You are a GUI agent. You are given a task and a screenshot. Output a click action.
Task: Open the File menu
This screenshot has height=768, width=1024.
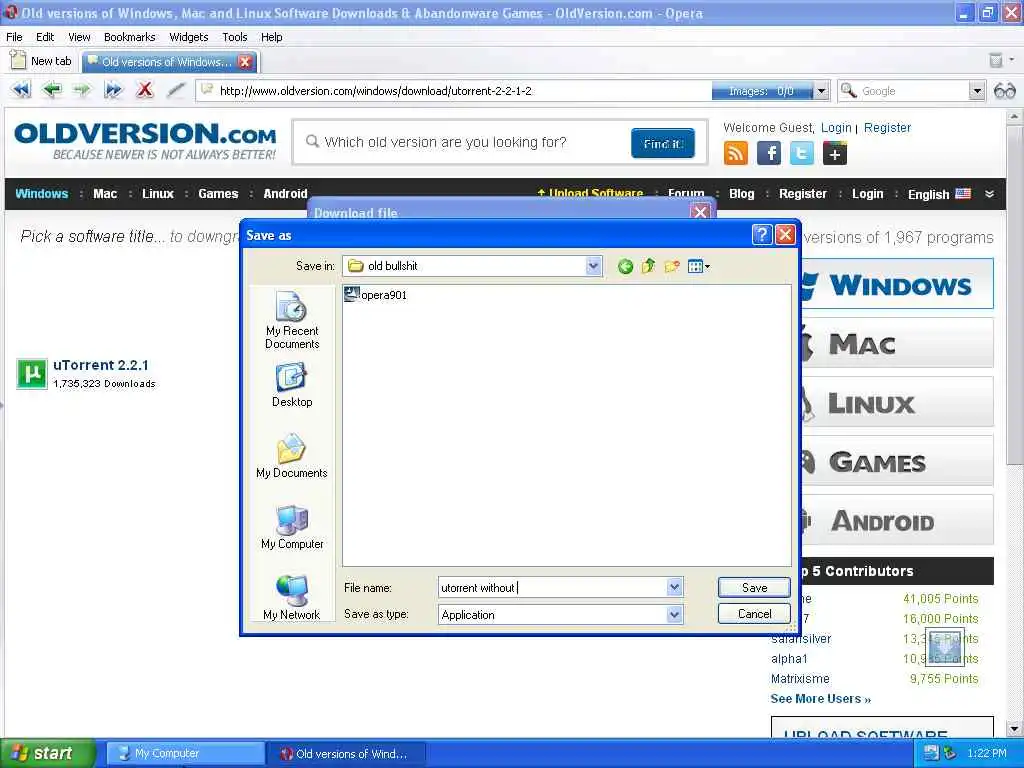pyautogui.click(x=14, y=37)
